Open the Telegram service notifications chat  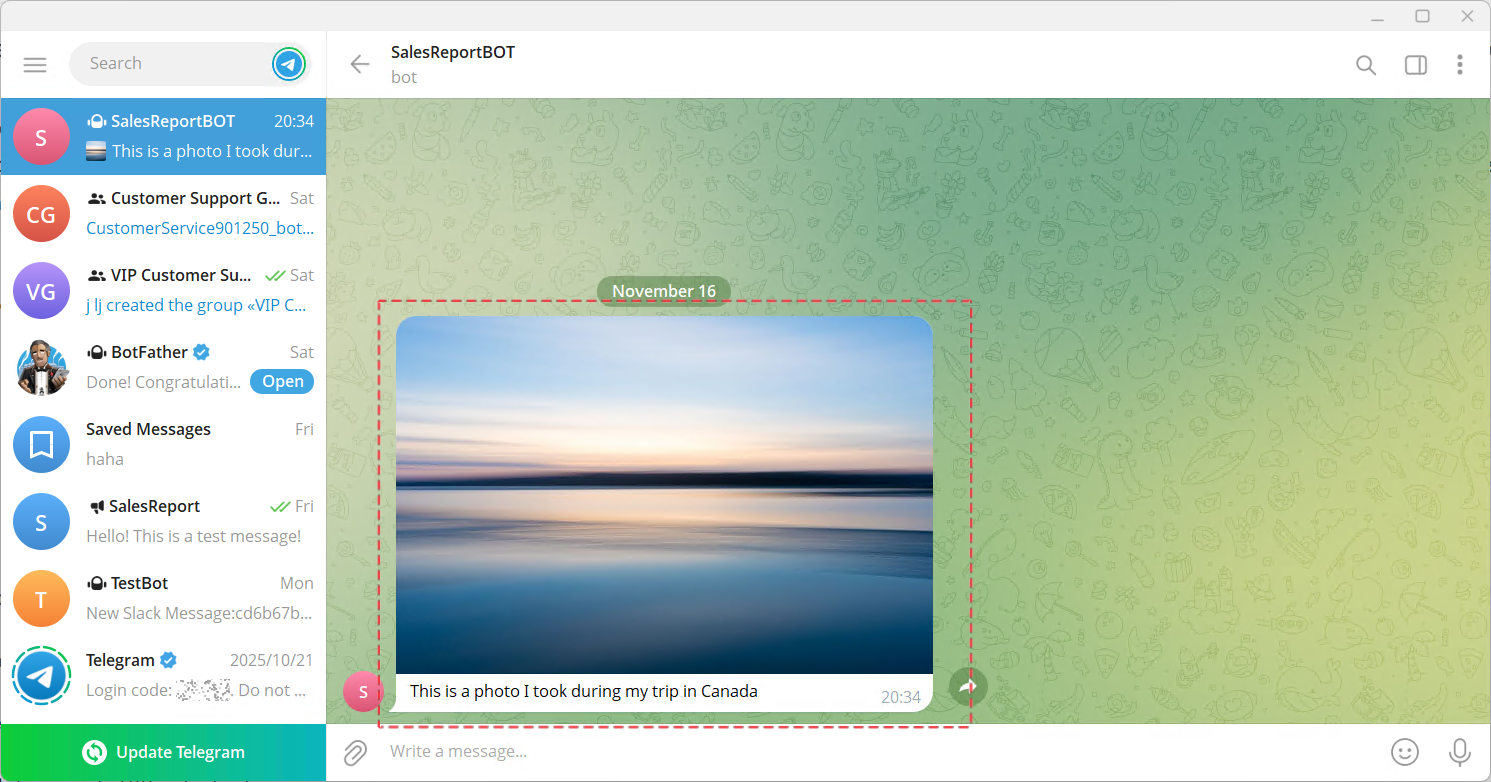pos(163,675)
